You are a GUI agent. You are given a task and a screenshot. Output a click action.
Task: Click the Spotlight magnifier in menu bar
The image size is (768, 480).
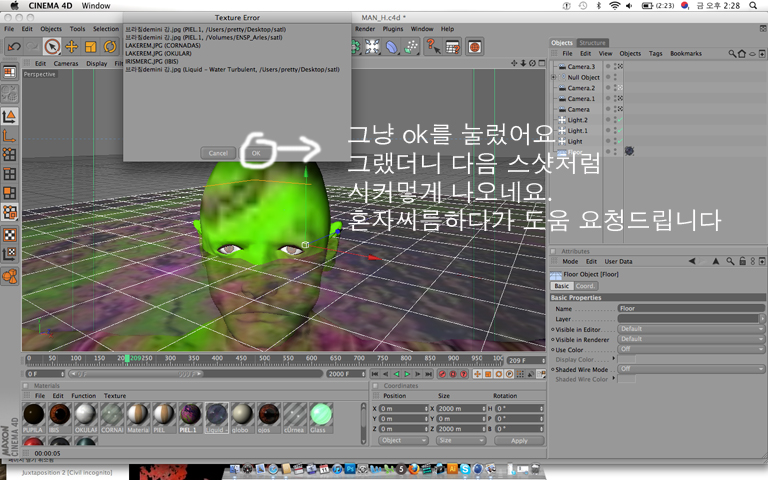(753, 5)
